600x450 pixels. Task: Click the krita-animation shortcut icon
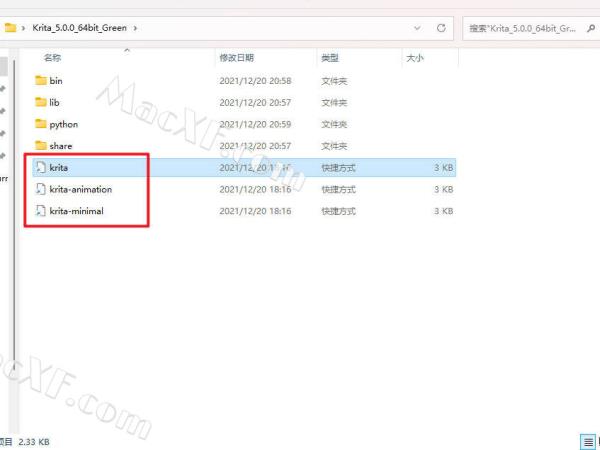[41, 189]
